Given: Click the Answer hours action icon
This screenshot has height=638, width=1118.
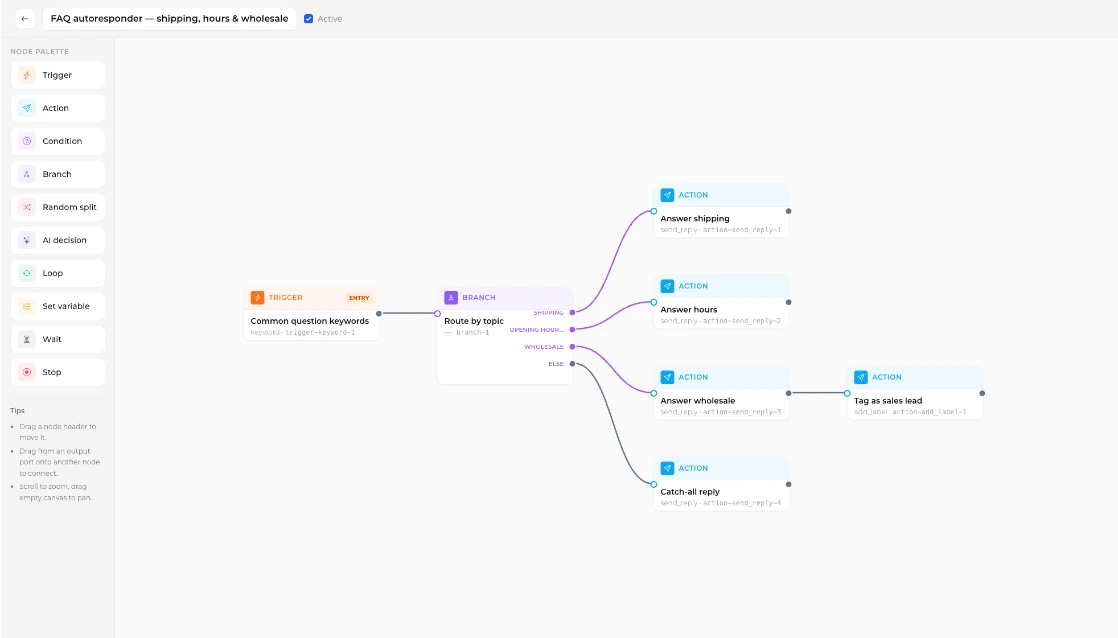Looking at the screenshot, I should (x=667, y=286).
